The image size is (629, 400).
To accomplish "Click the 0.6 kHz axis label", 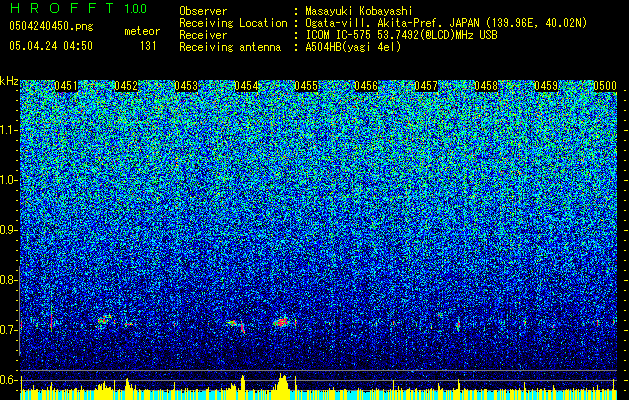I will (8, 380).
